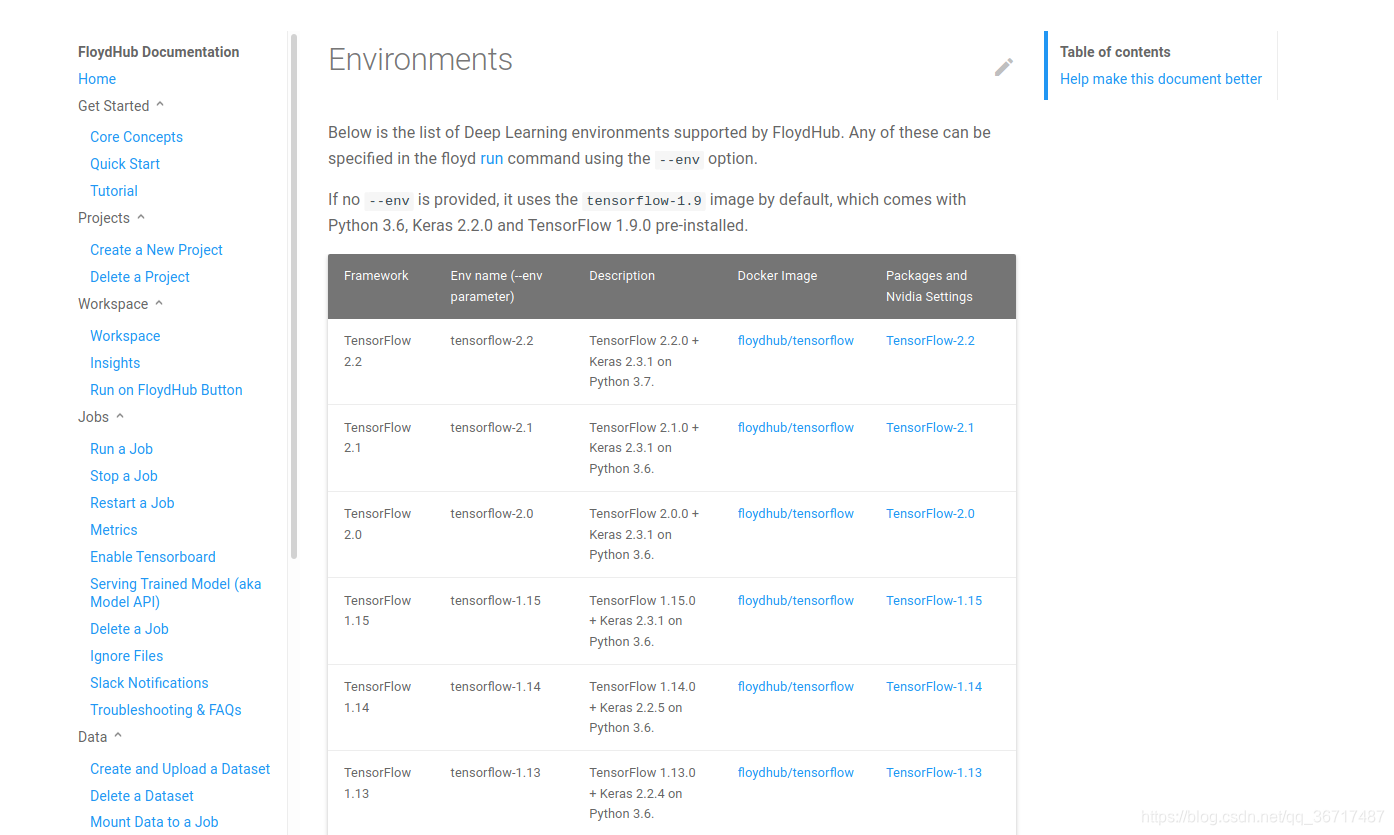The height and width of the screenshot is (835, 1394).
Task: Click Packages and Nvidia Settings header
Action: tap(929, 286)
